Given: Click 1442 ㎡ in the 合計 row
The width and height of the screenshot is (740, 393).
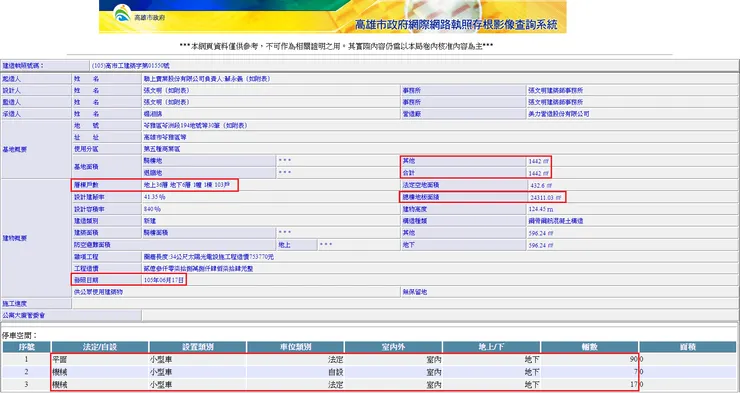Looking at the screenshot, I should (x=538, y=173).
